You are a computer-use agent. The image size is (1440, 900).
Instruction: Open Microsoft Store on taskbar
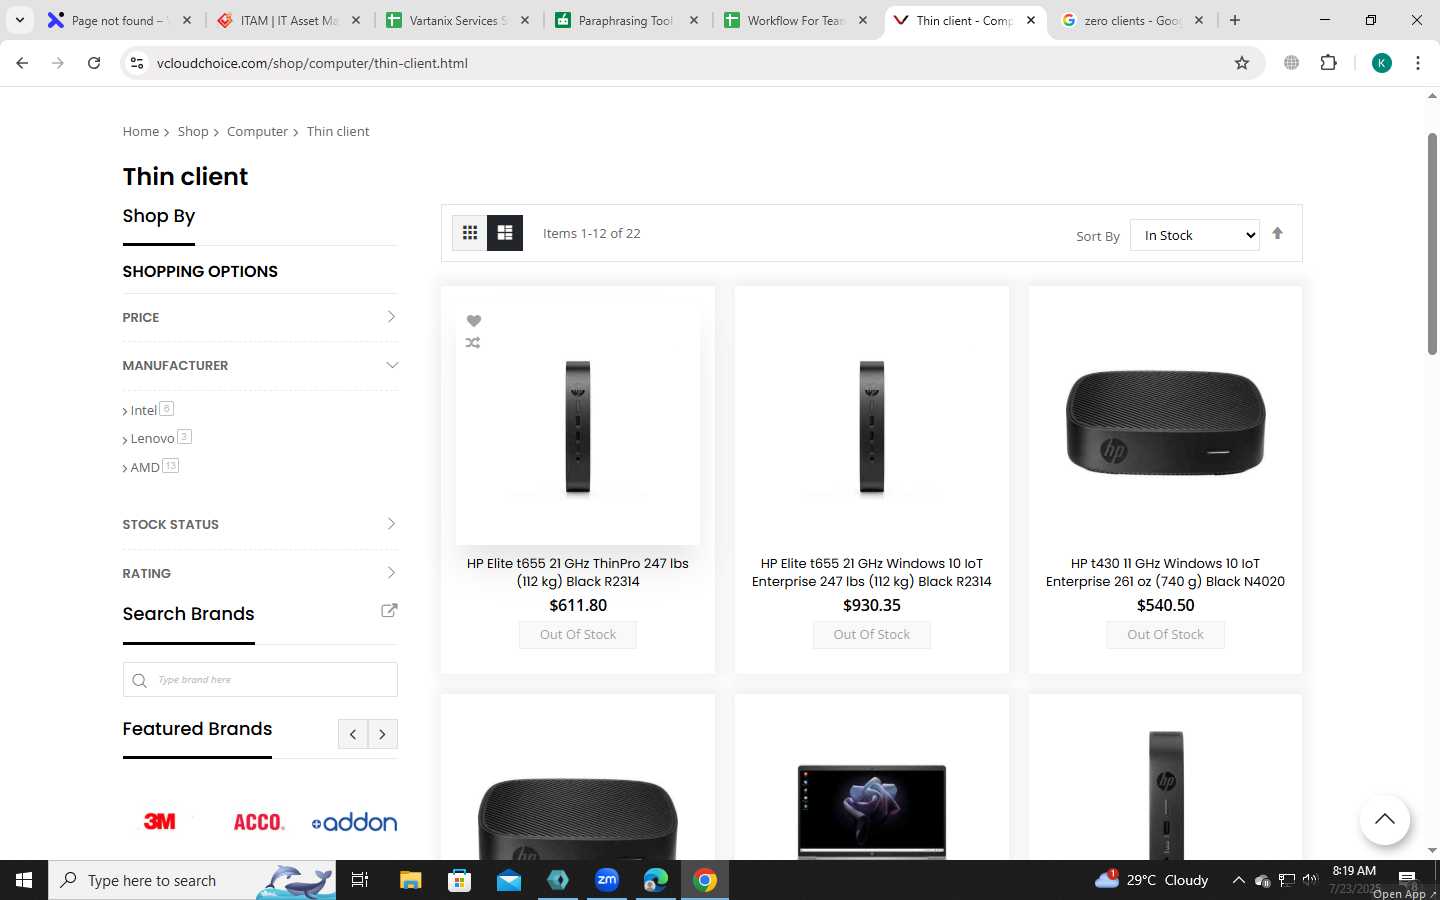pyautogui.click(x=459, y=880)
